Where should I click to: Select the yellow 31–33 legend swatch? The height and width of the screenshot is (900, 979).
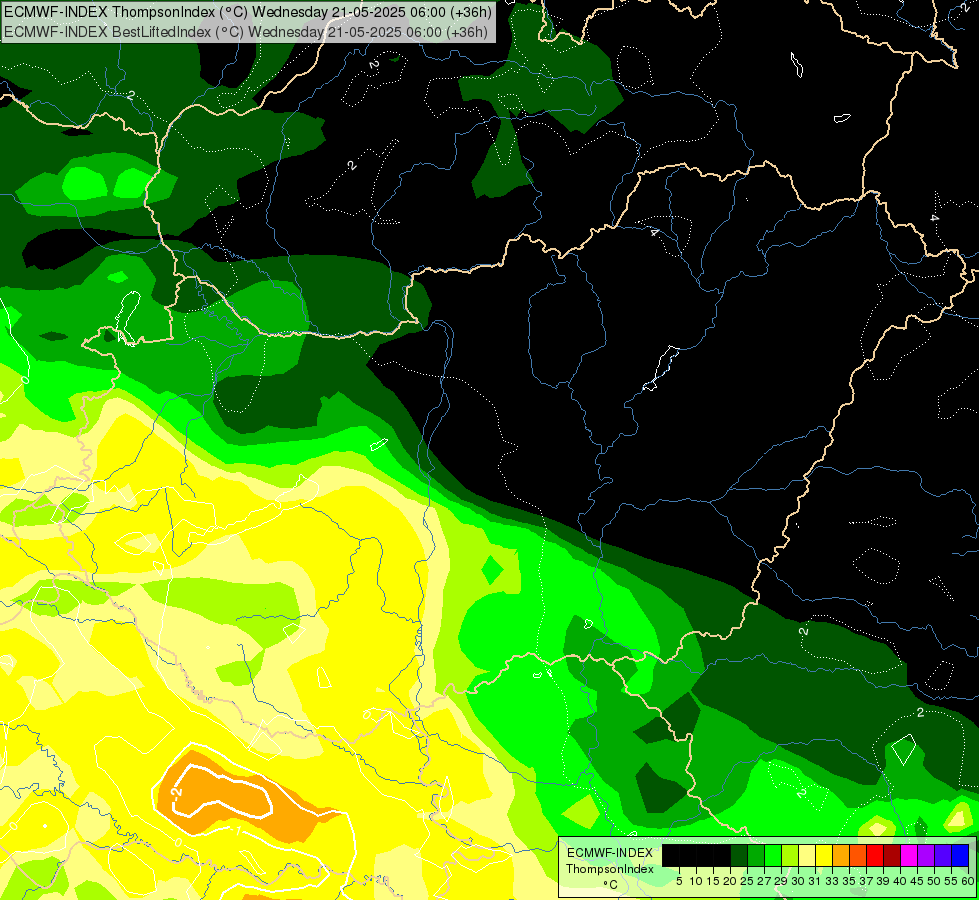824,855
